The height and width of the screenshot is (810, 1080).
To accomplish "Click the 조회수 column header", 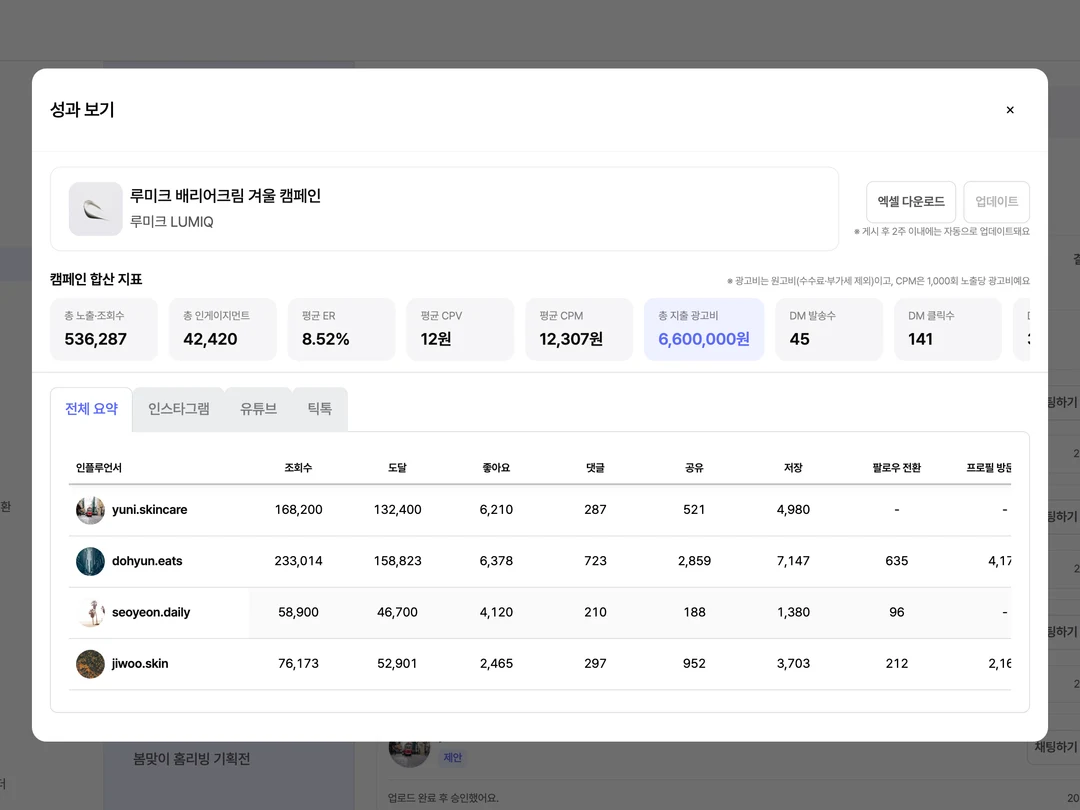I will click(x=298, y=468).
